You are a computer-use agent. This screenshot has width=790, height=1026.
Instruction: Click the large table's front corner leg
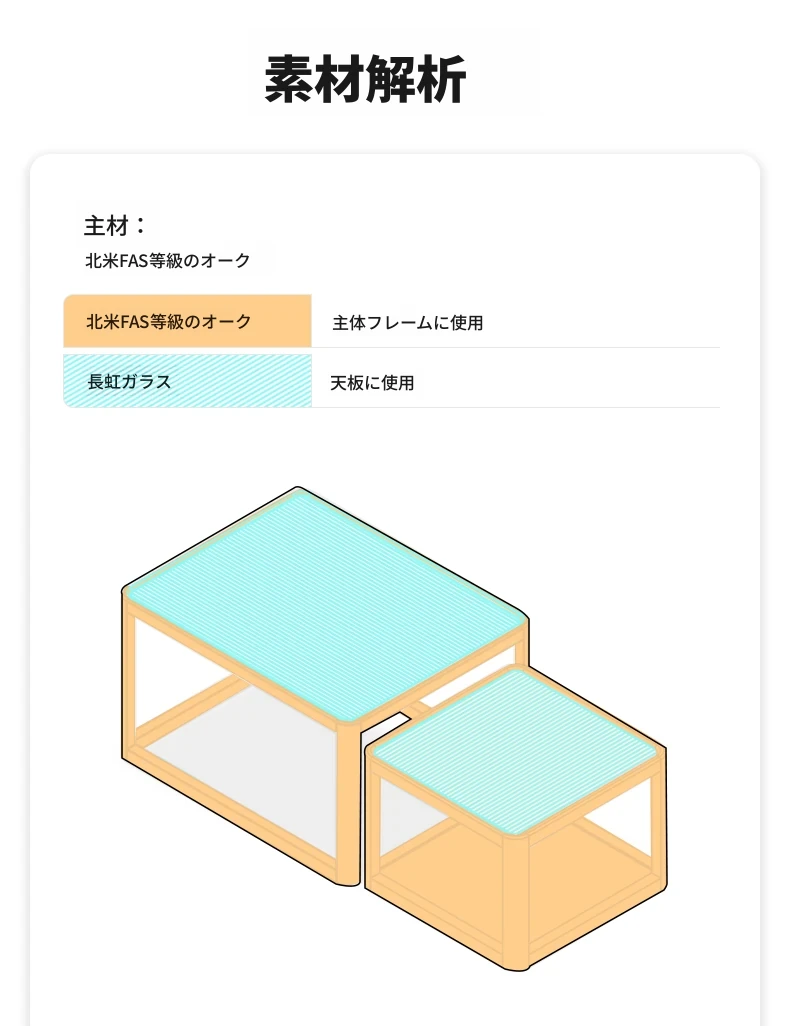click(348, 805)
